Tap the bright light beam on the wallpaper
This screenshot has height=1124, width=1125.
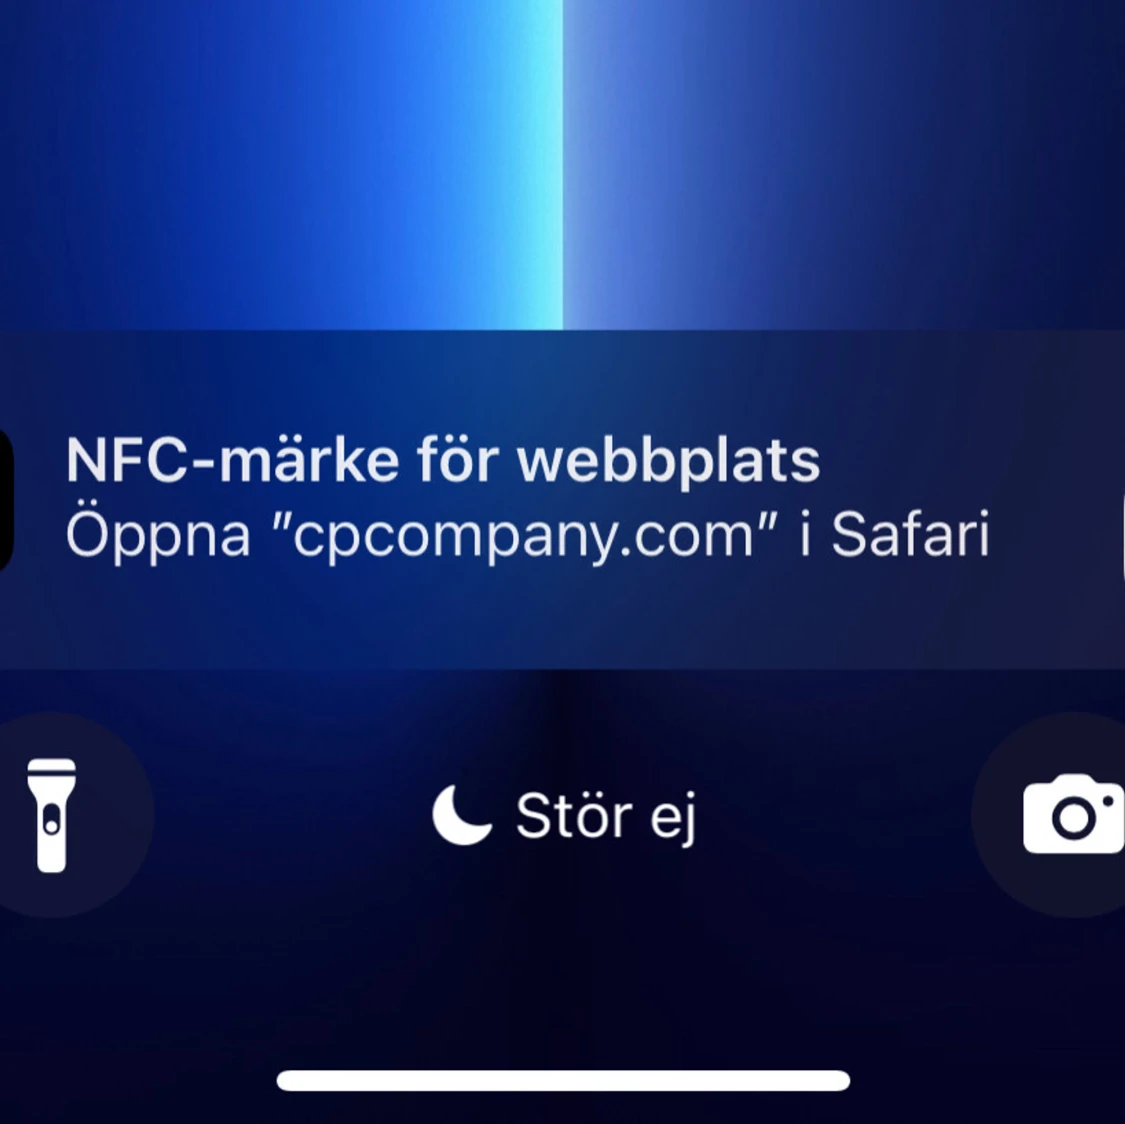pyautogui.click(x=545, y=165)
